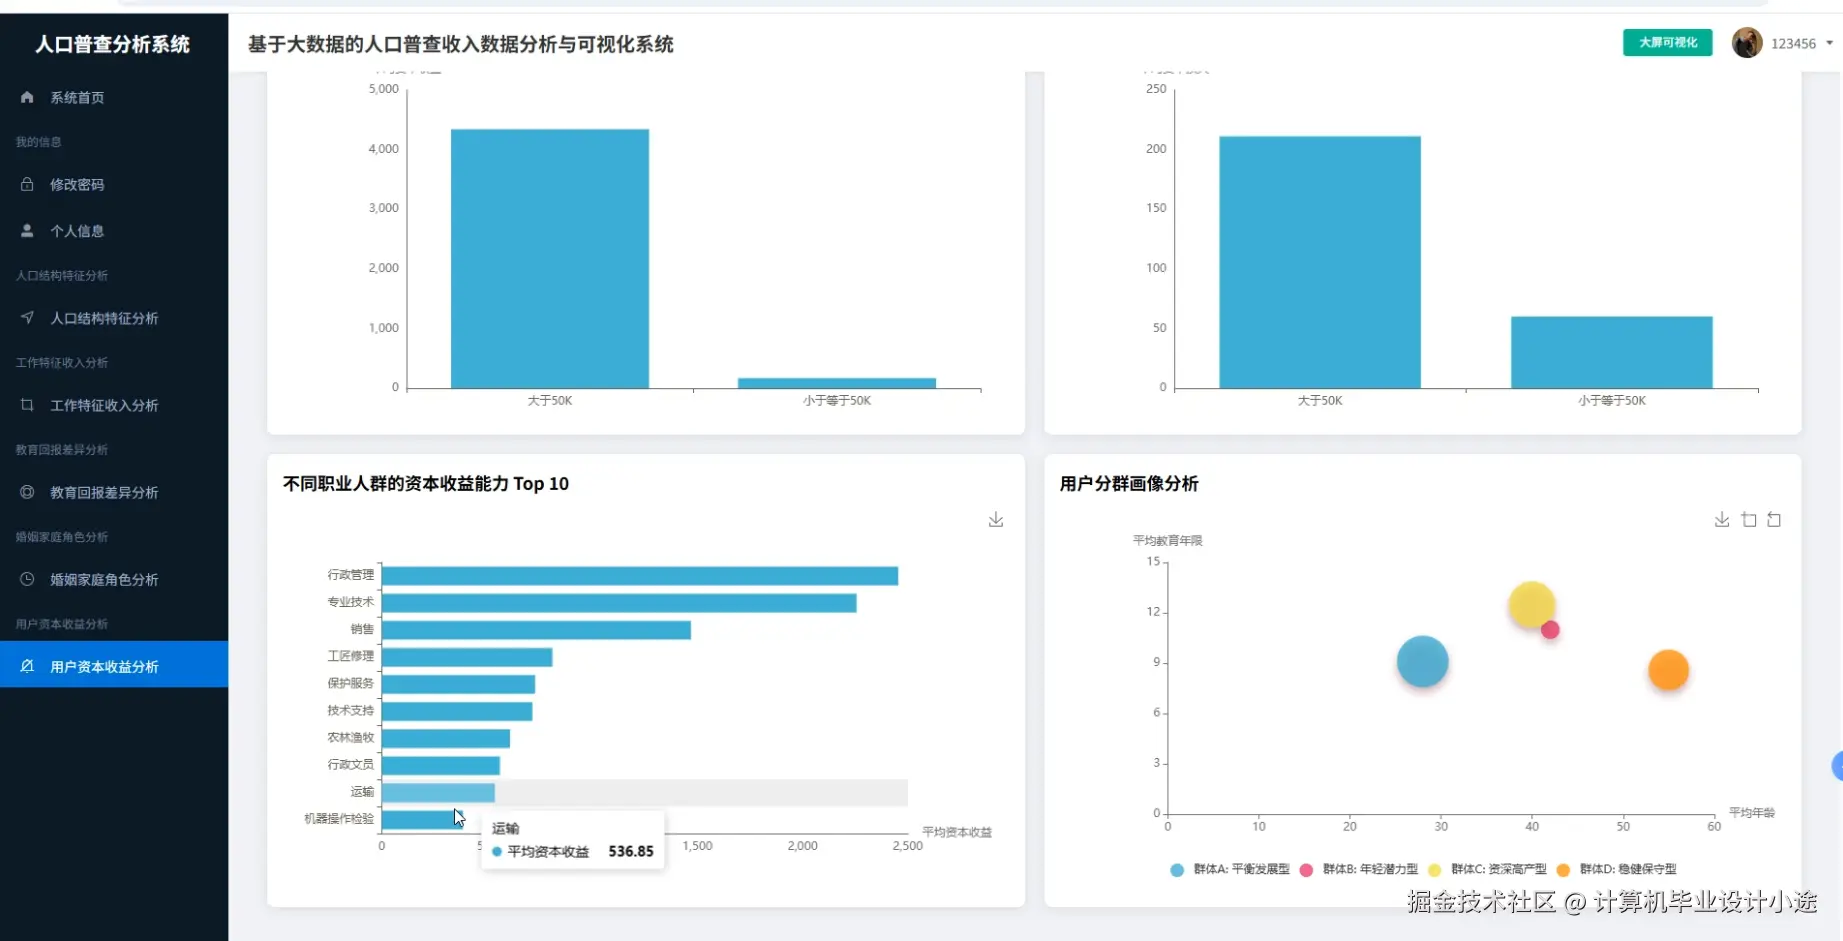The height and width of the screenshot is (941, 1843).
Task: Toggle legend 群体B: 年轻潜力型
Action: click(1359, 870)
